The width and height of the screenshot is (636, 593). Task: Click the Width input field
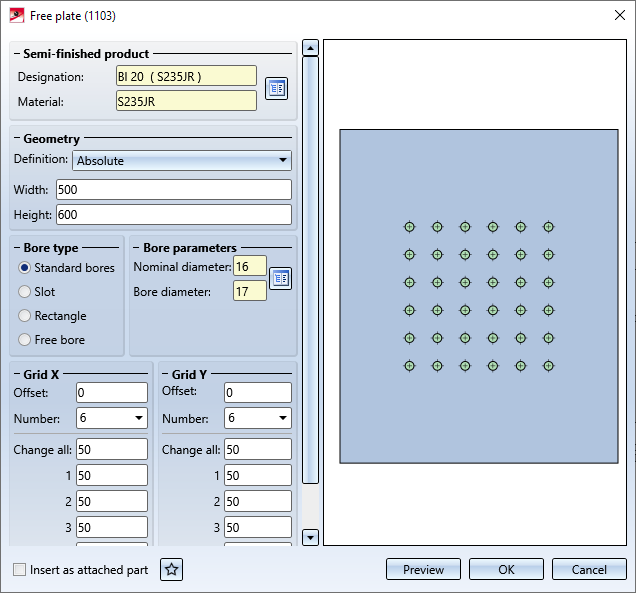click(173, 190)
